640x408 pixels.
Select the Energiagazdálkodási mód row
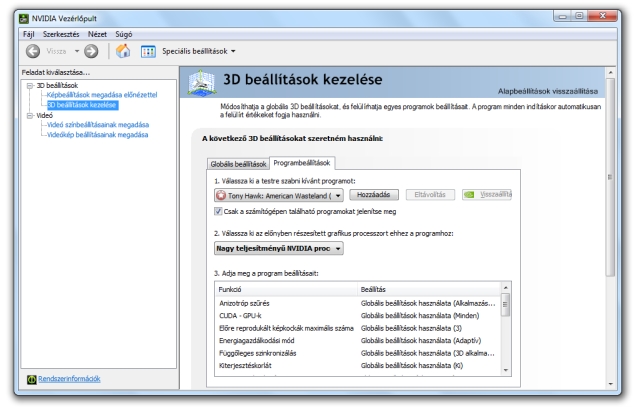[x=358, y=341]
